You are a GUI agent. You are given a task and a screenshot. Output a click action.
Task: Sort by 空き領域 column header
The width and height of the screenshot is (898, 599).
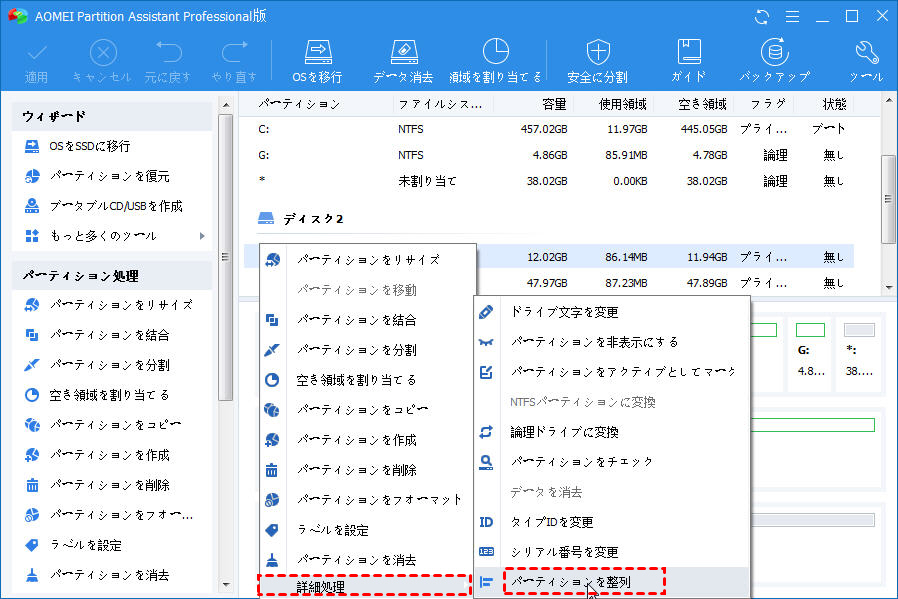pyautogui.click(x=702, y=104)
